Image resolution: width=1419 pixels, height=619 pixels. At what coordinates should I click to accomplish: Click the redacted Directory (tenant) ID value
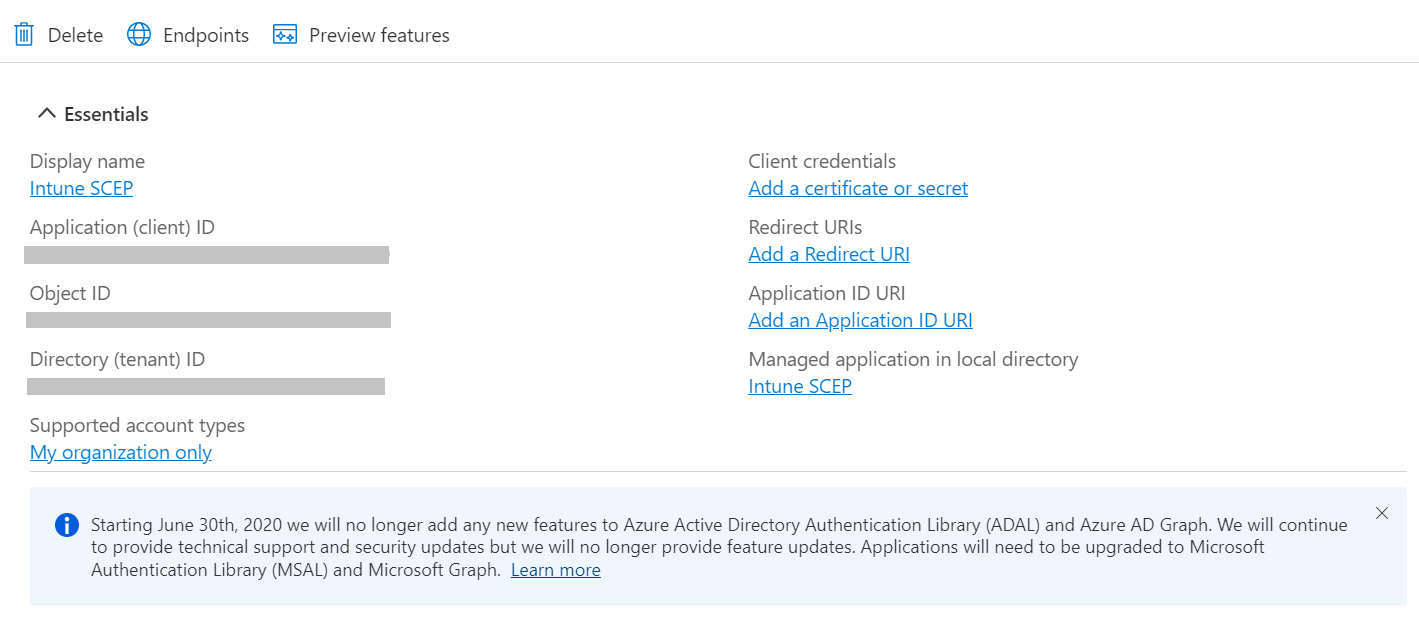206,386
